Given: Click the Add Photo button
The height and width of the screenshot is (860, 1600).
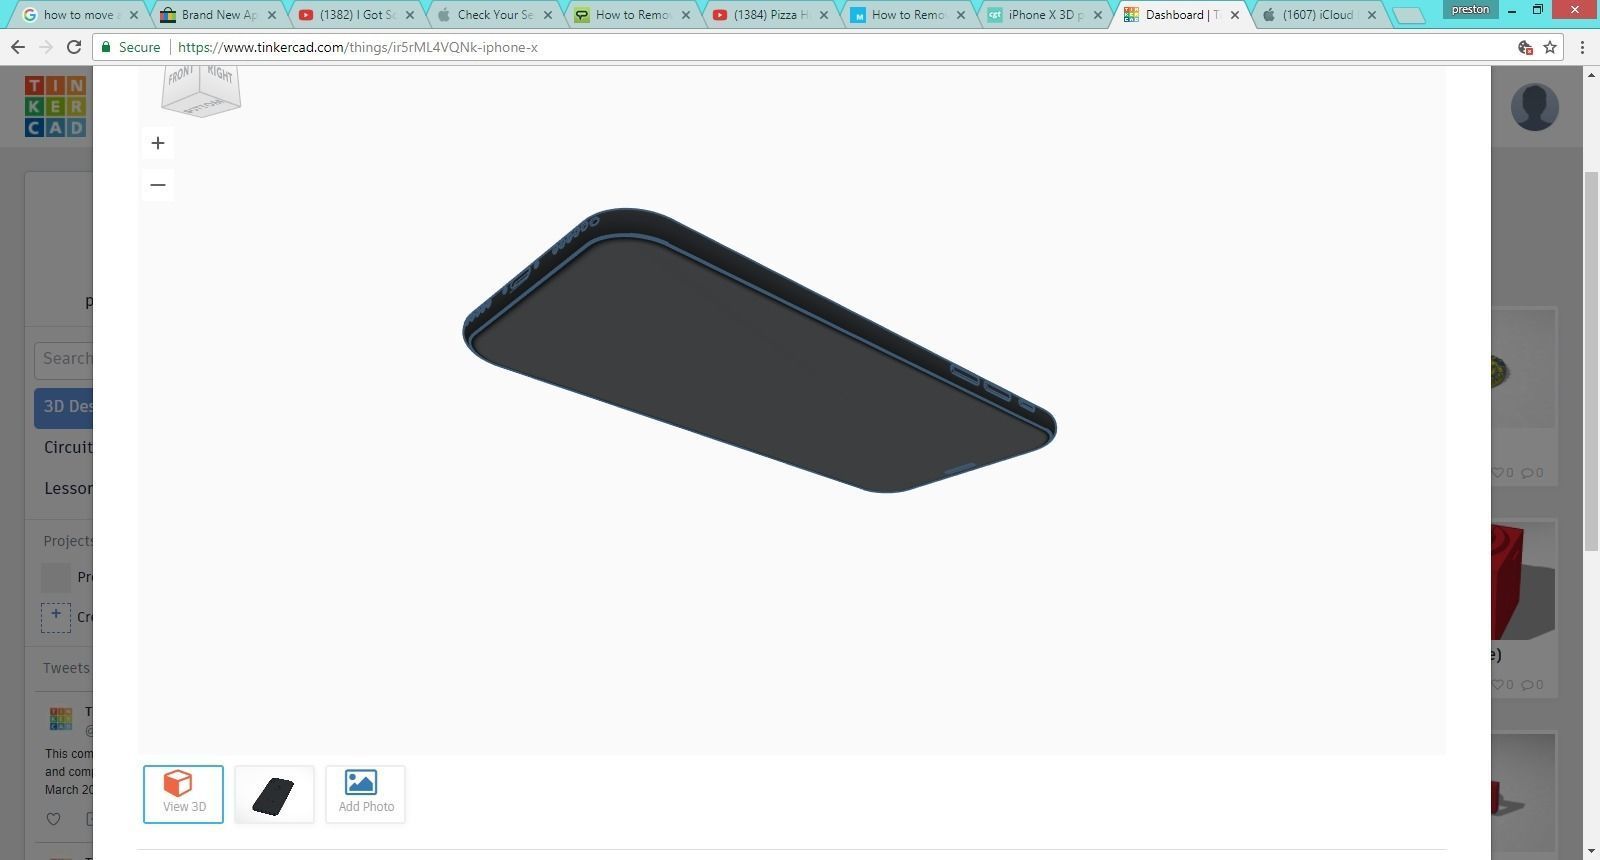Looking at the screenshot, I should tap(365, 794).
